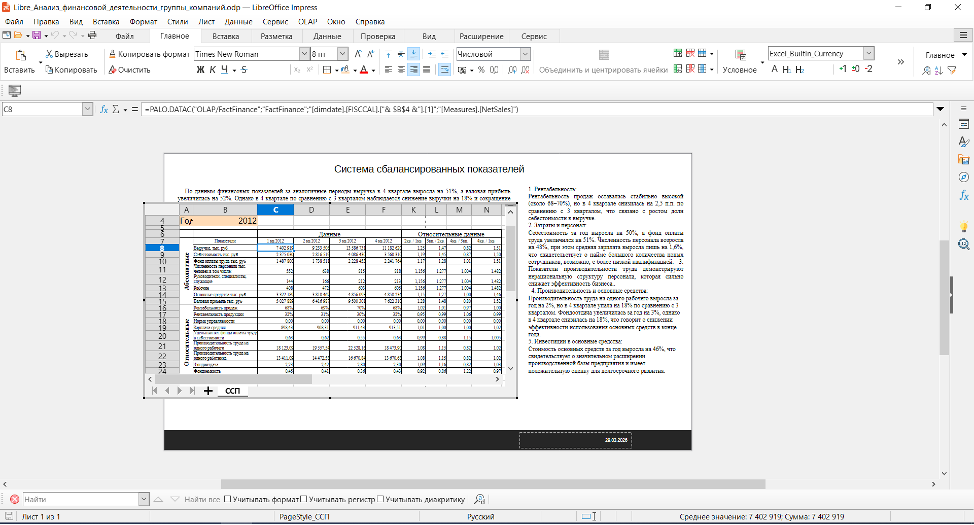
Task: Open document folder icon
Action: point(17,36)
